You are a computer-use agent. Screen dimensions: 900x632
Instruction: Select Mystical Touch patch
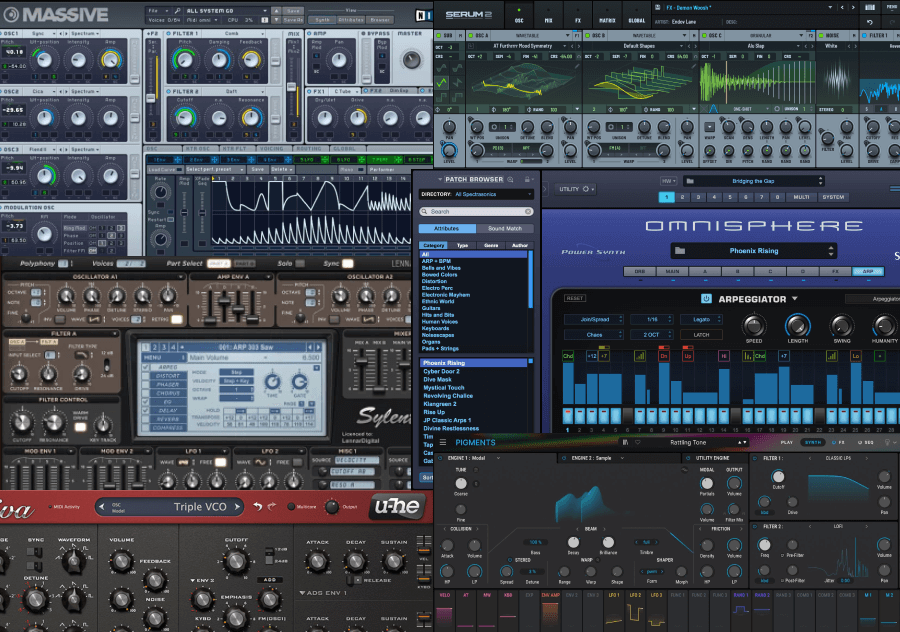[444, 387]
